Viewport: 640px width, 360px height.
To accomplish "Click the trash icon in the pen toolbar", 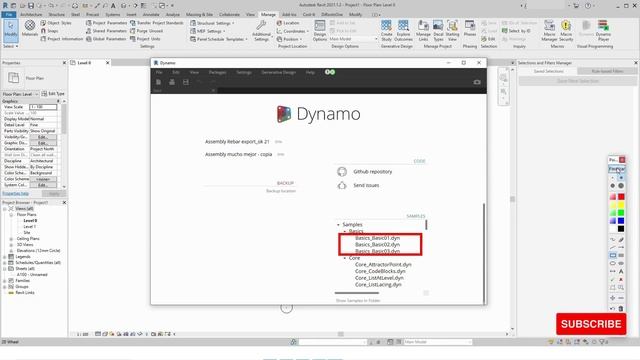I will coord(621,309).
